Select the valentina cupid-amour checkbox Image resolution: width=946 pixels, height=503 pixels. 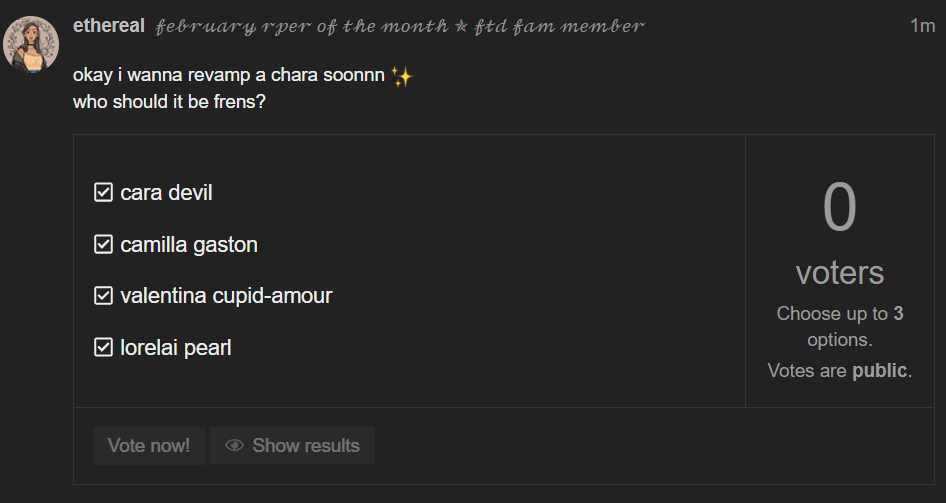click(x=103, y=296)
